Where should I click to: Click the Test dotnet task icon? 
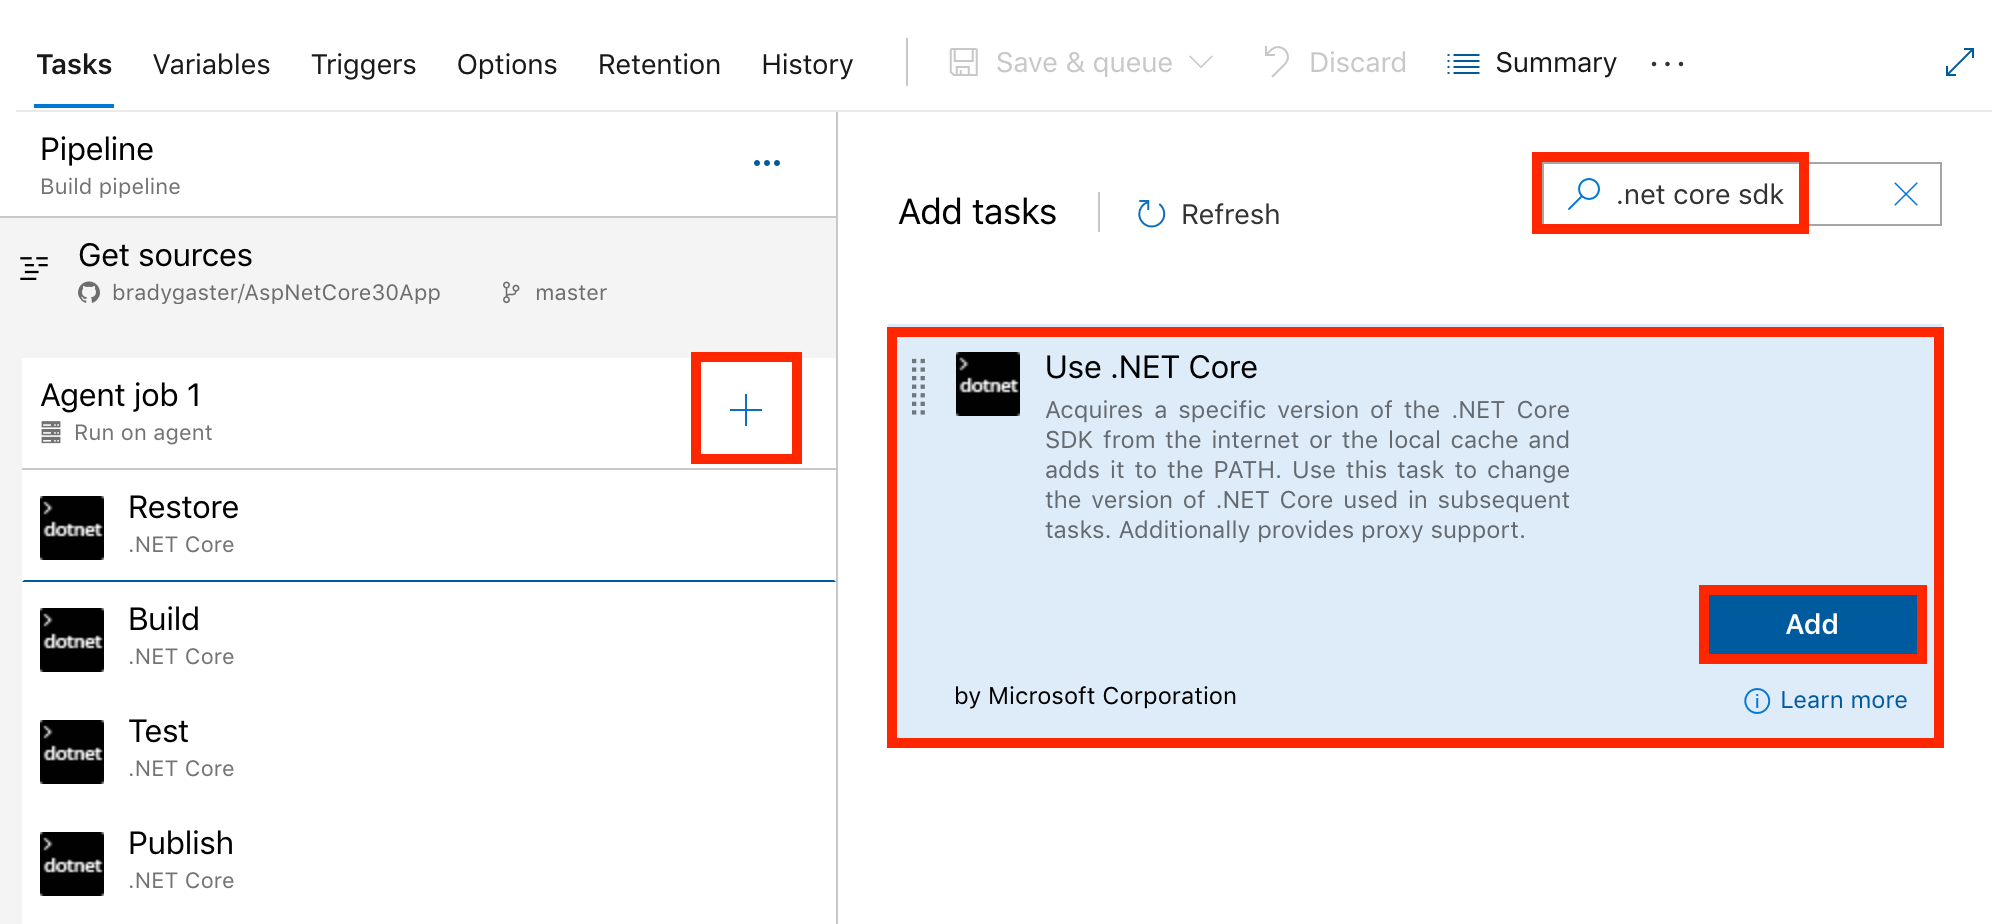point(71,751)
